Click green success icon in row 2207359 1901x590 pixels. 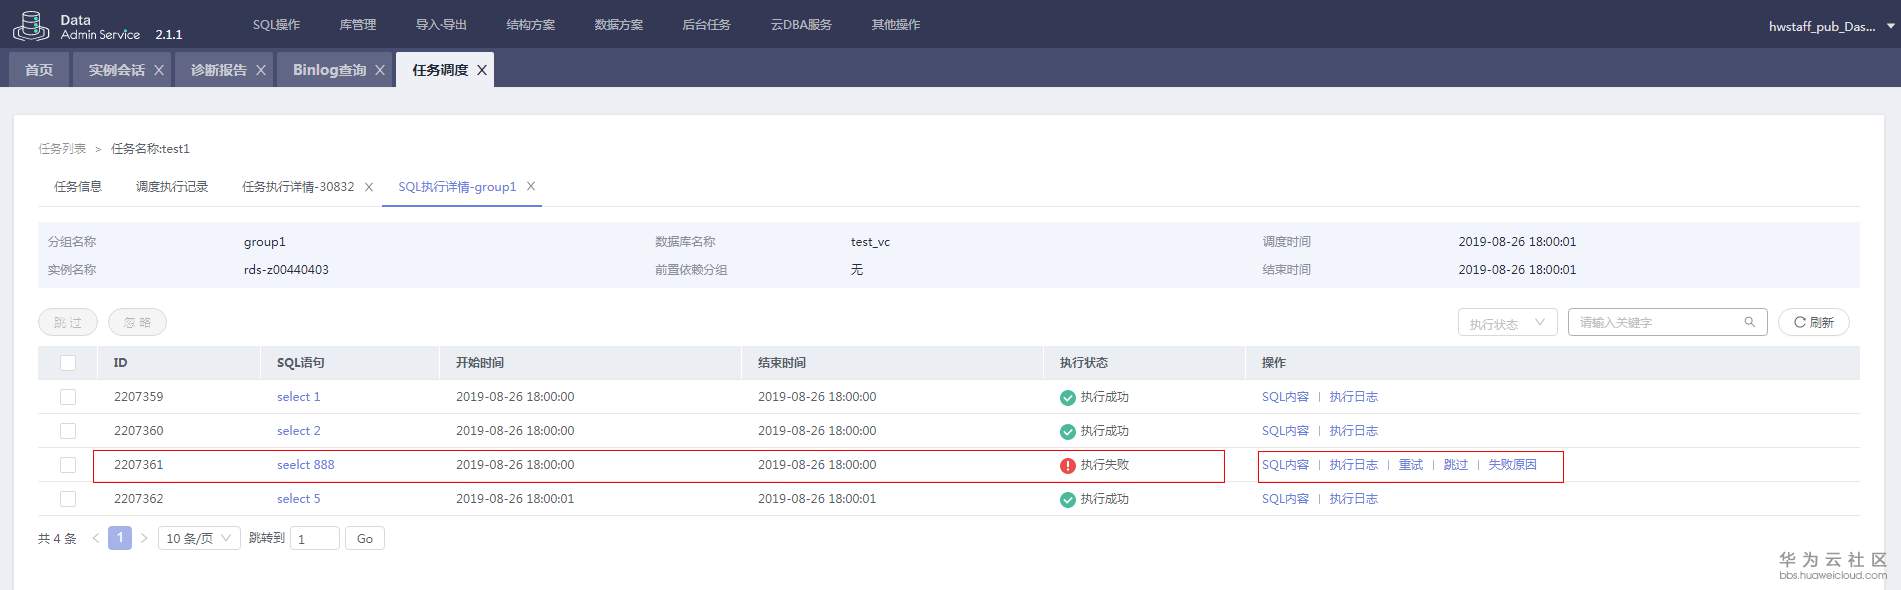1068,397
